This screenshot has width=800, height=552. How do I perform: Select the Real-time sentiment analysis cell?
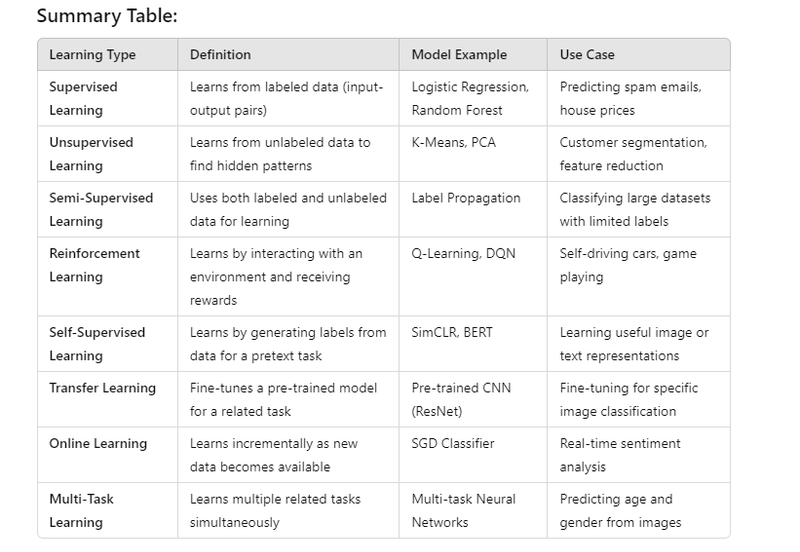(x=620, y=455)
